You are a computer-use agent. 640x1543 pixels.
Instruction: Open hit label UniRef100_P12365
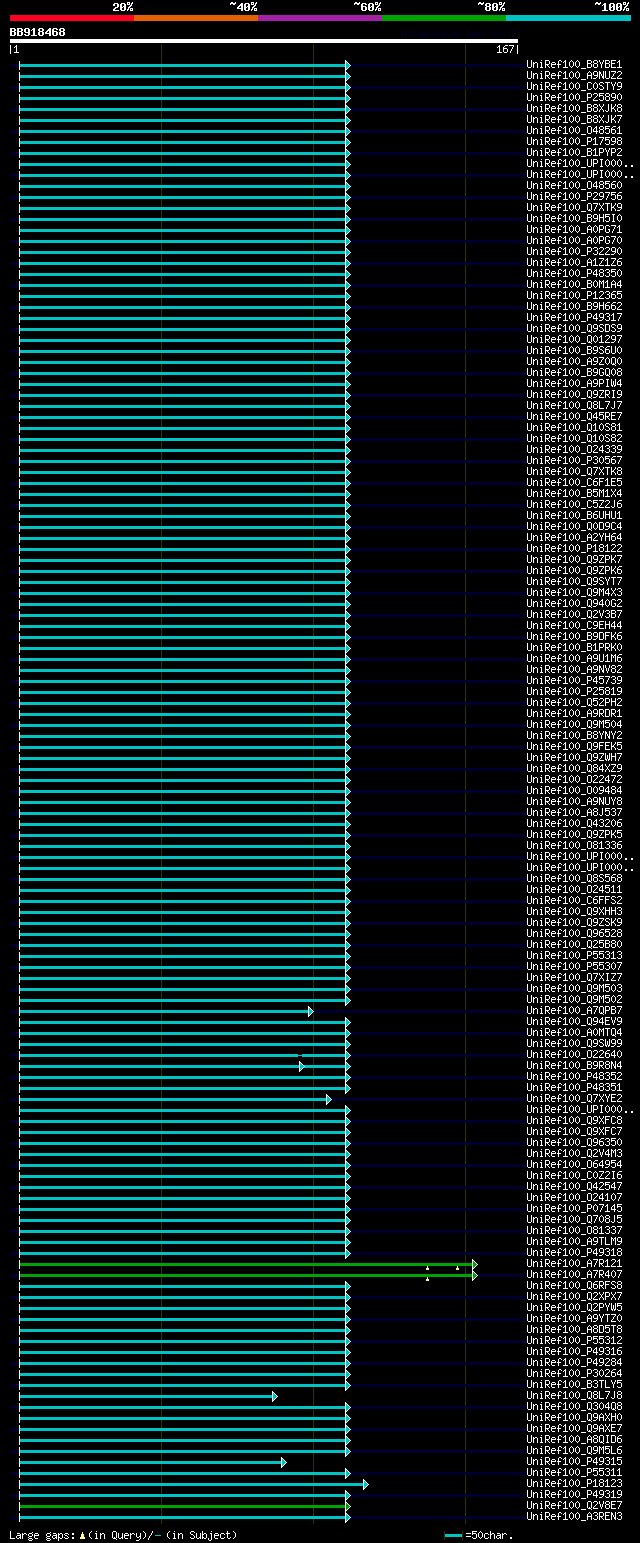coord(574,296)
